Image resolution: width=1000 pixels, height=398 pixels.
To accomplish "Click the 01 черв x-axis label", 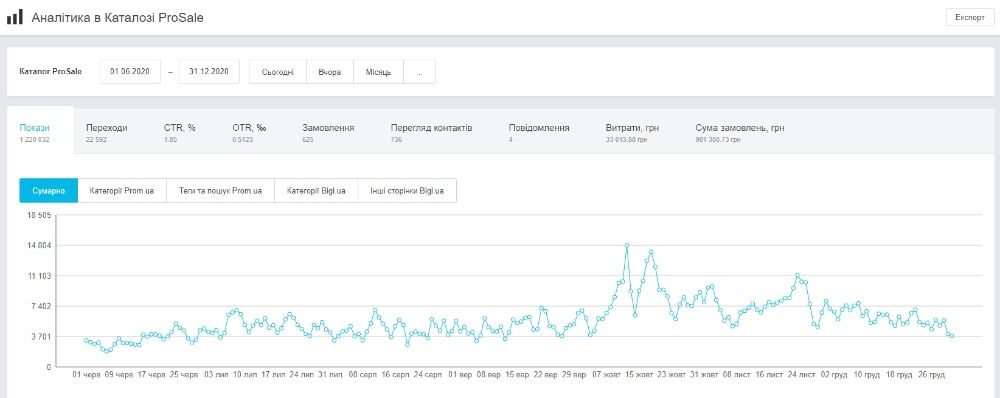I will 86,376.
